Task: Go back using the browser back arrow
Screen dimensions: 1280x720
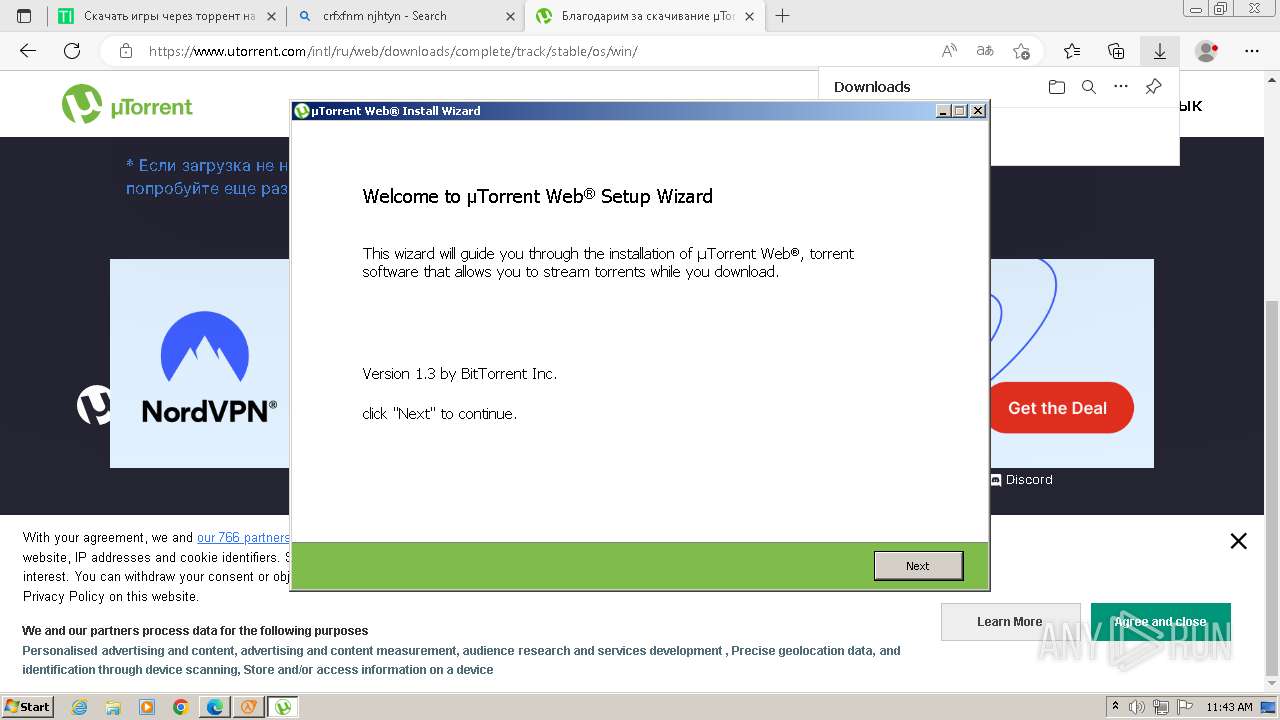Action: click(x=28, y=51)
